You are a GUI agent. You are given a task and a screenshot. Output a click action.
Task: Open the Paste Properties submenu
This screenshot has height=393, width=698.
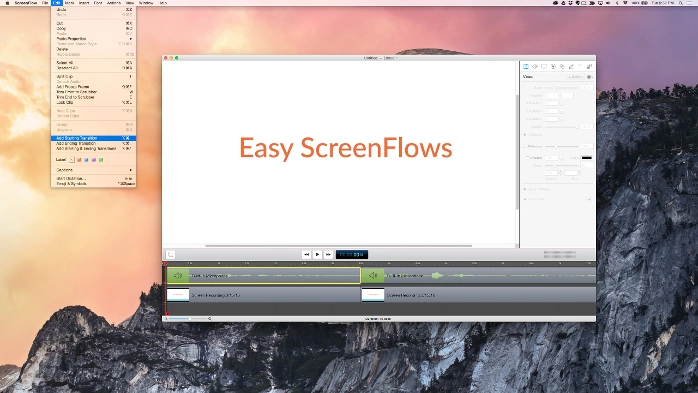click(x=93, y=39)
